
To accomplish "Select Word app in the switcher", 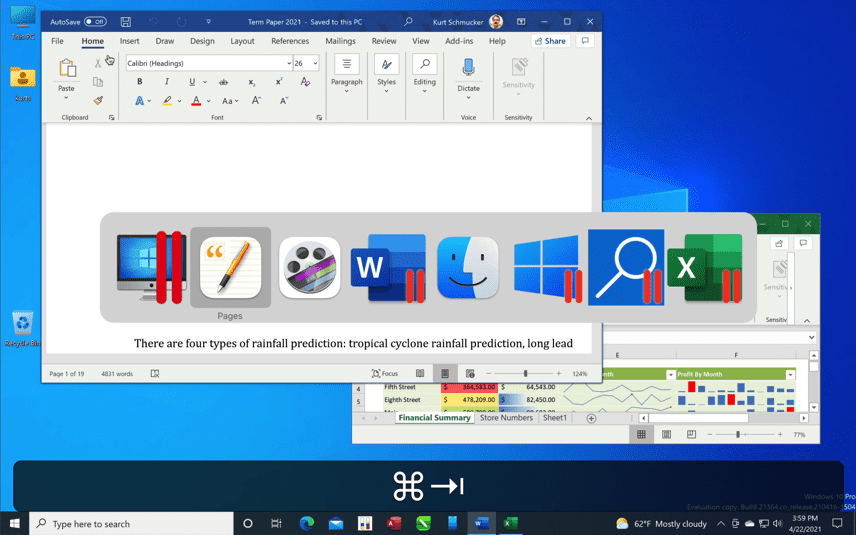I will click(x=388, y=268).
